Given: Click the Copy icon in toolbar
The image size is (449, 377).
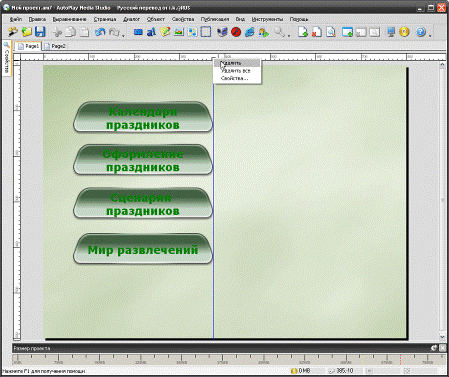Looking at the screenshot, I should click(x=71, y=32).
